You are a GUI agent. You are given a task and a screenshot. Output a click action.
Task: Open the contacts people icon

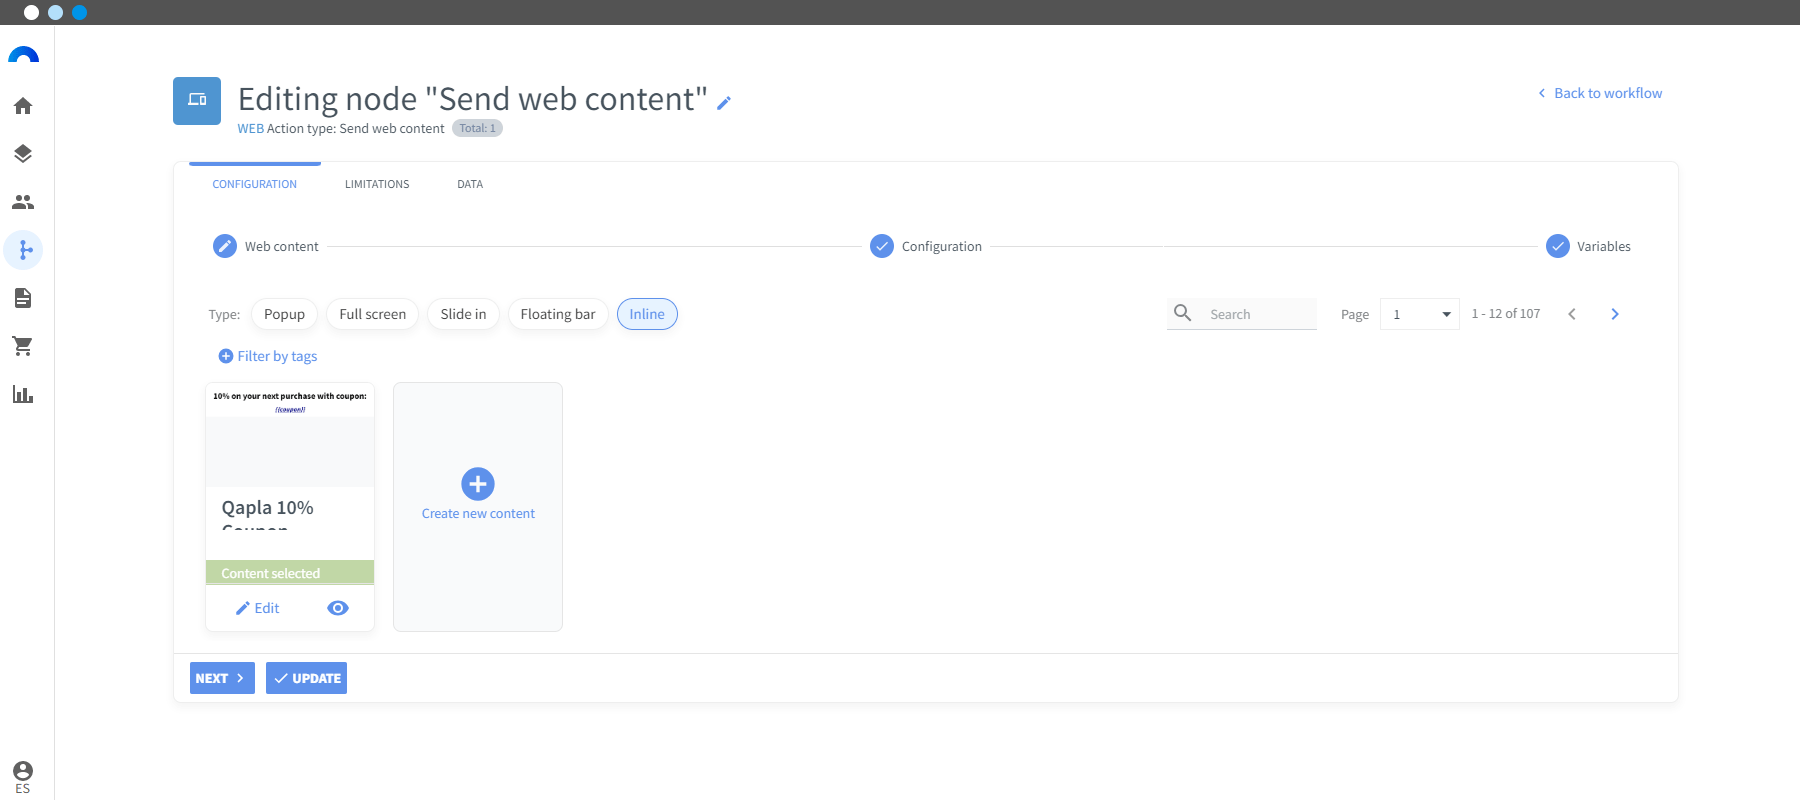[x=23, y=202]
